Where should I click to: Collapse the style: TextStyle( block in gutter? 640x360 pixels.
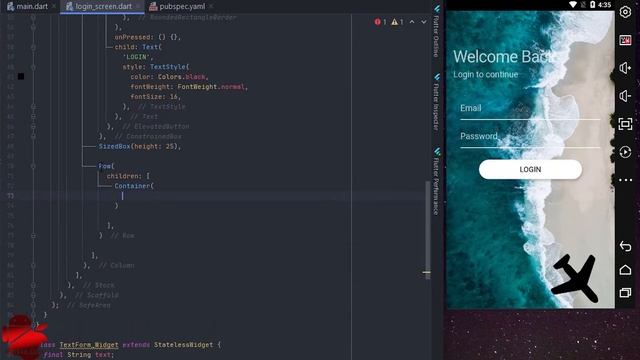click(x=33, y=67)
